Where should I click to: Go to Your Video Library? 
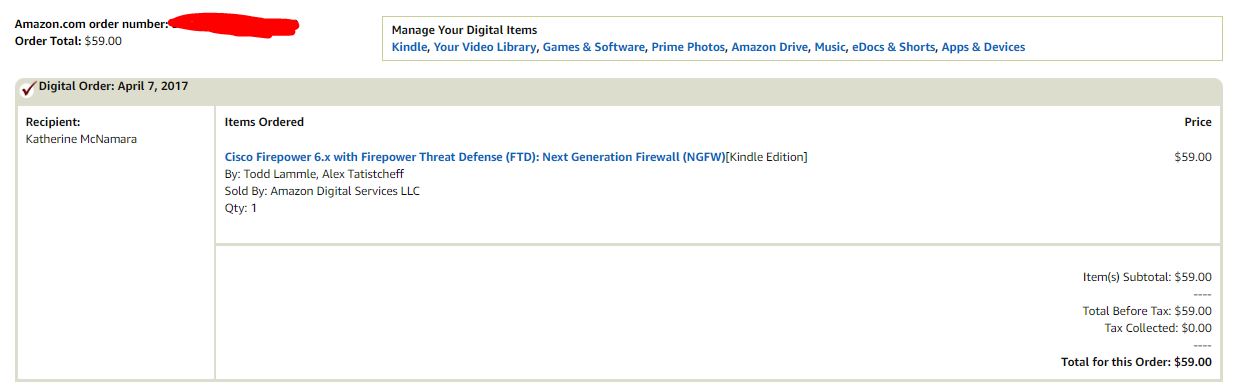(x=485, y=47)
